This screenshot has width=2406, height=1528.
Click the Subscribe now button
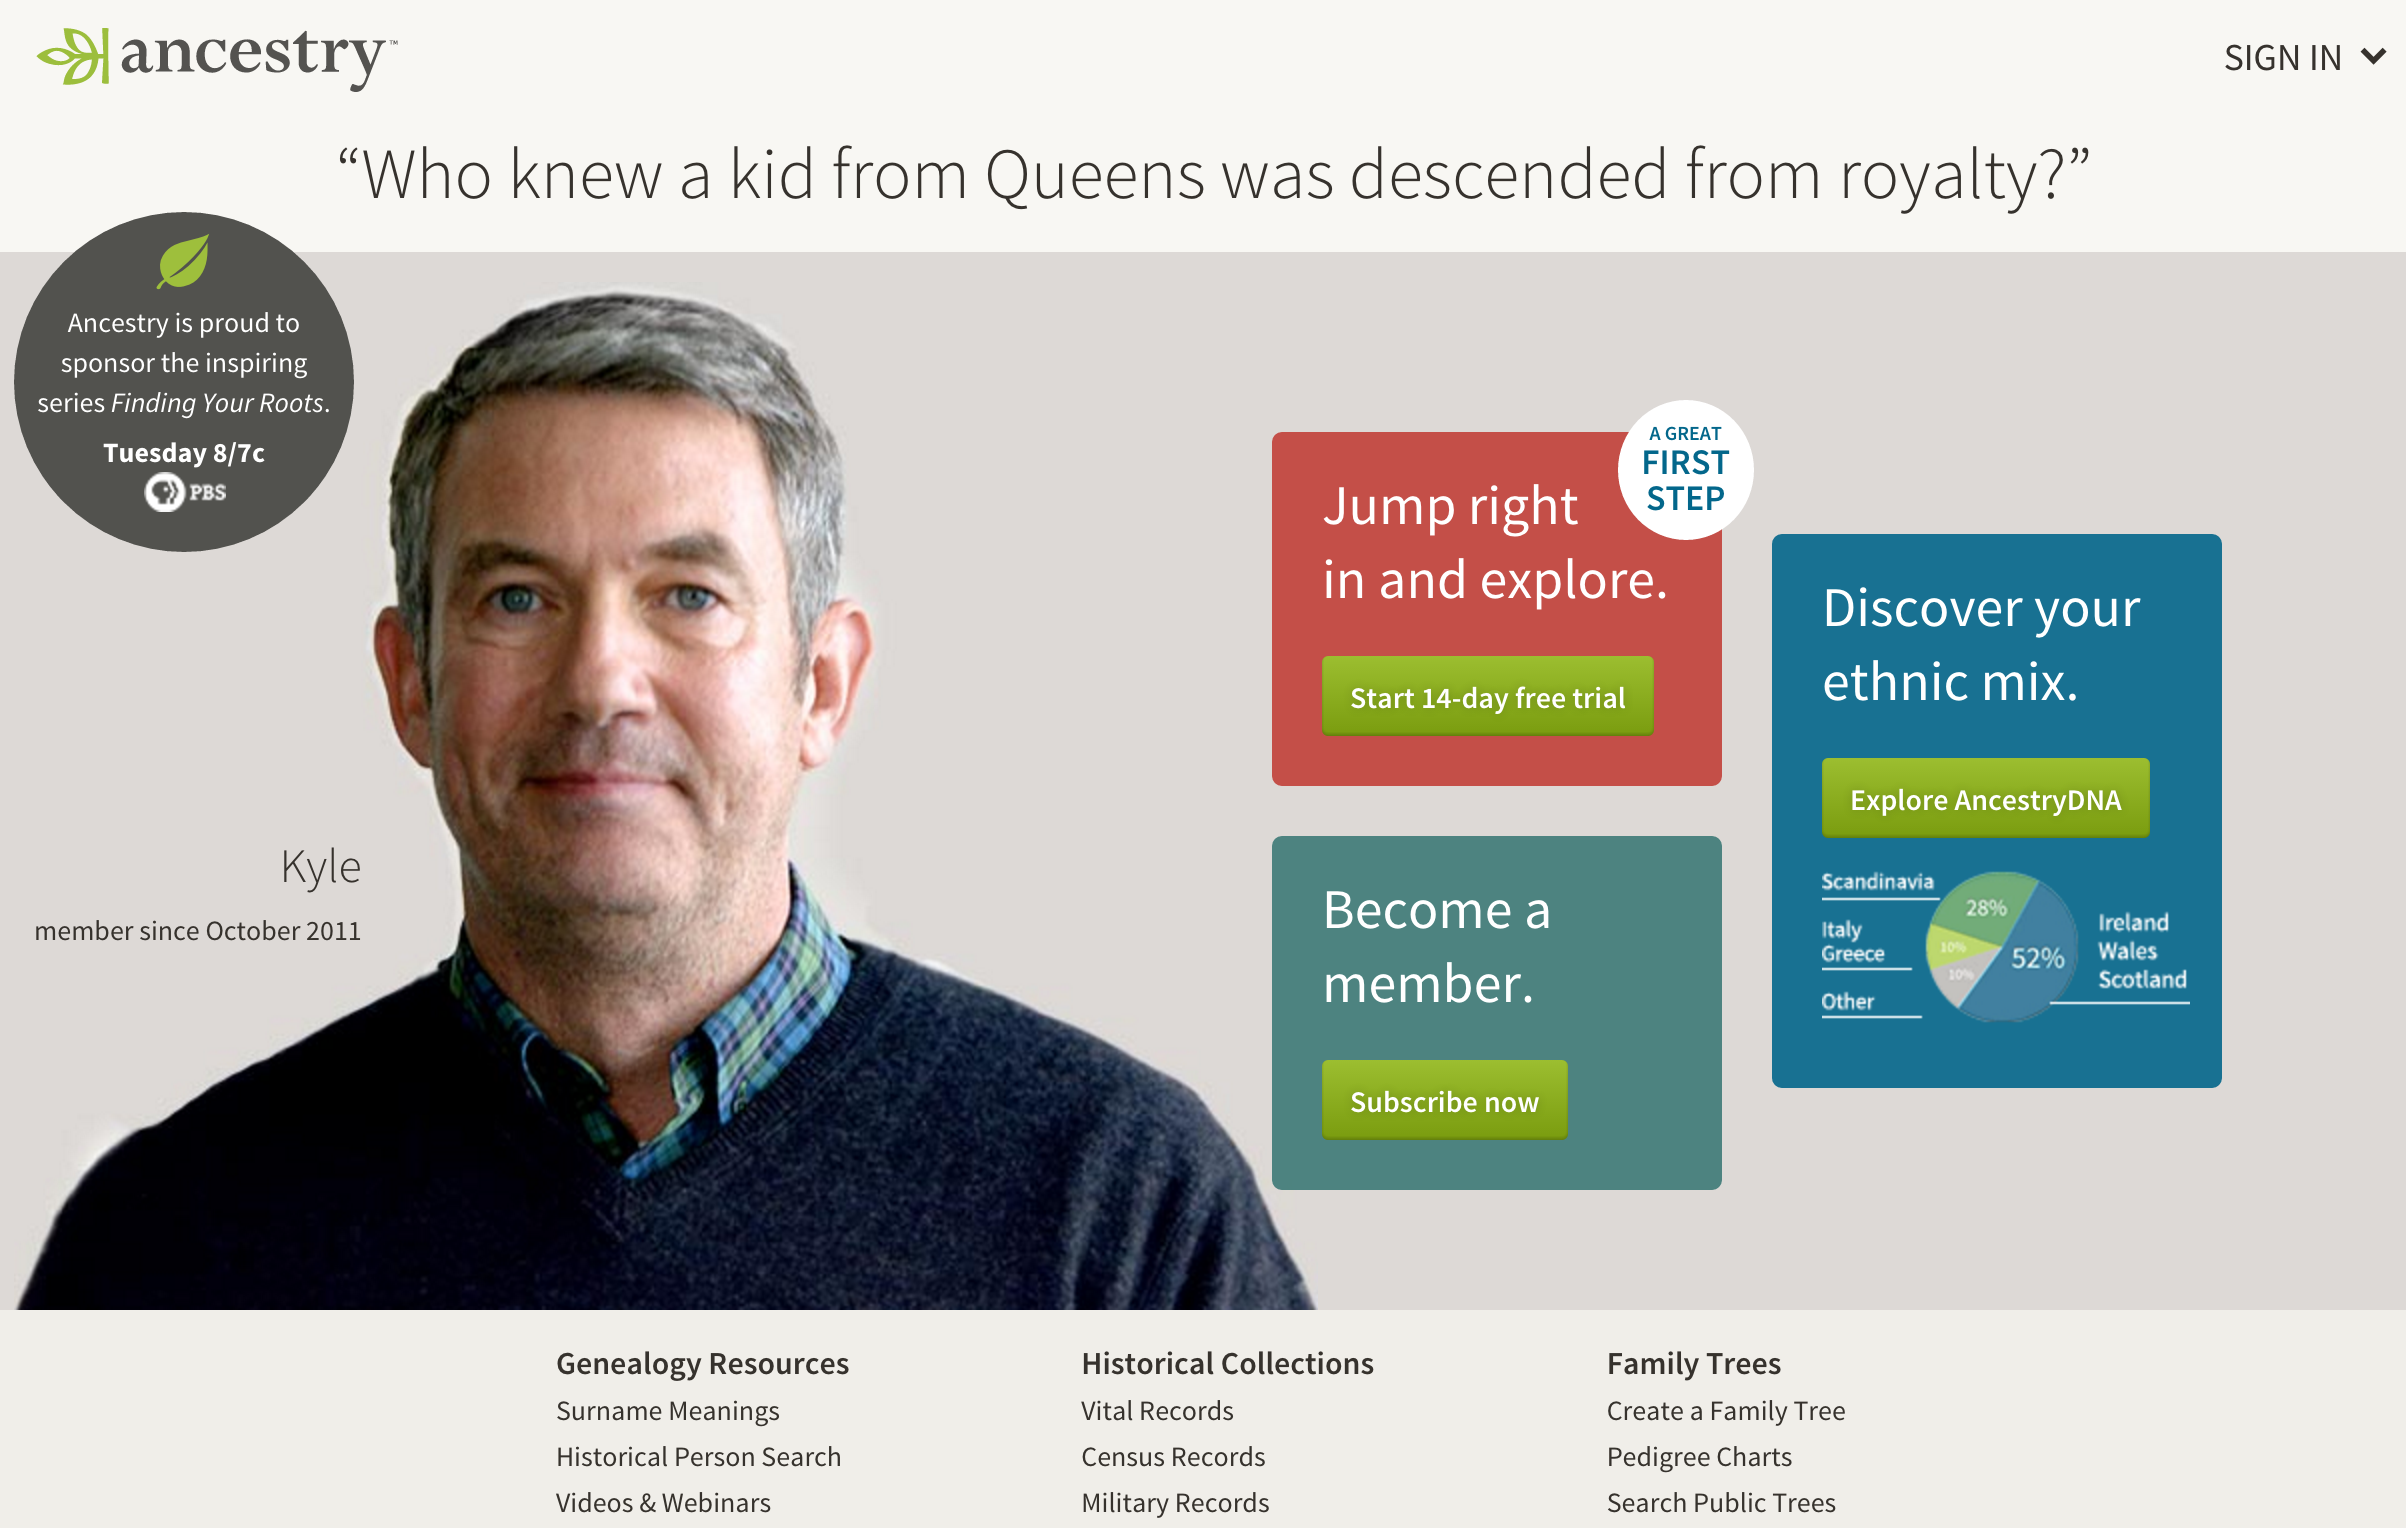click(x=1444, y=1101)
